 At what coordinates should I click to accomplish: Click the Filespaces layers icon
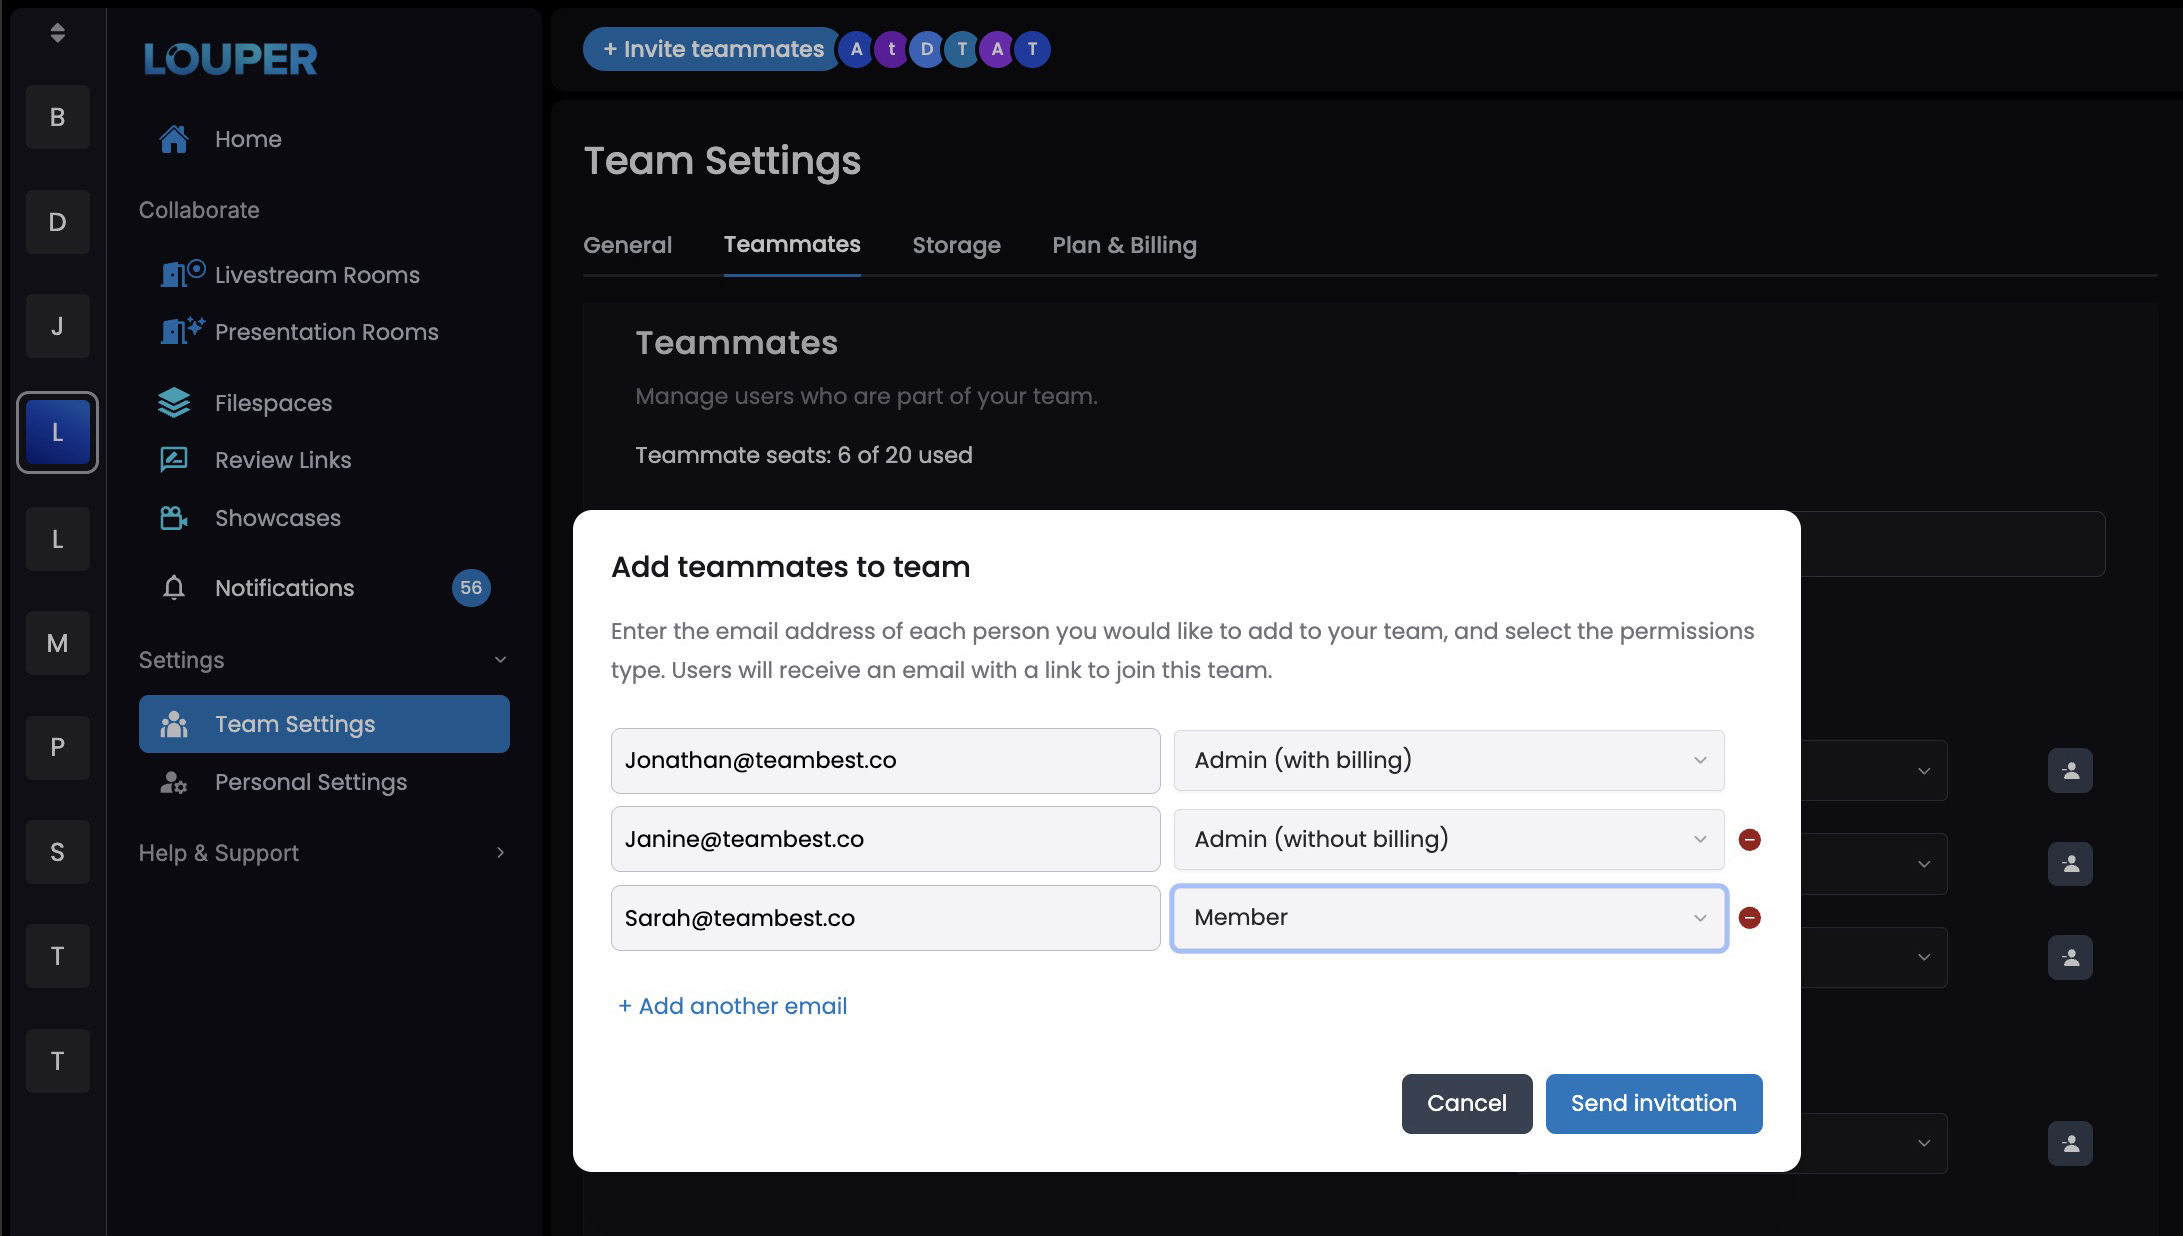point(174,402)
